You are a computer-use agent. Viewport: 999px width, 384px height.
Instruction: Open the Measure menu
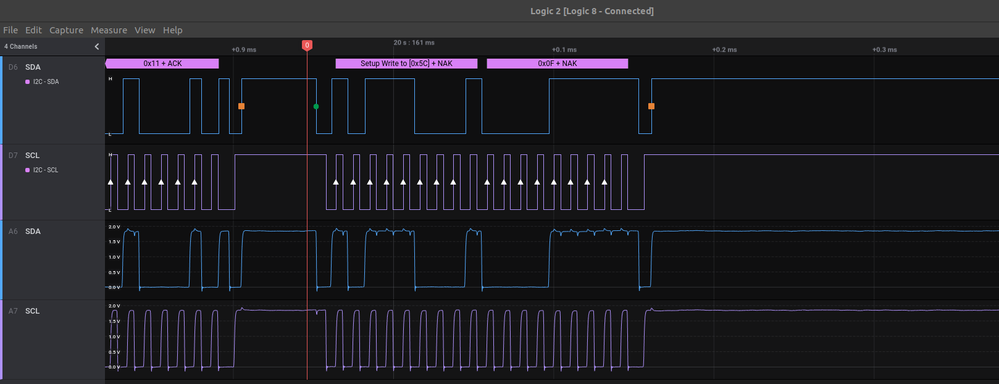108,30
